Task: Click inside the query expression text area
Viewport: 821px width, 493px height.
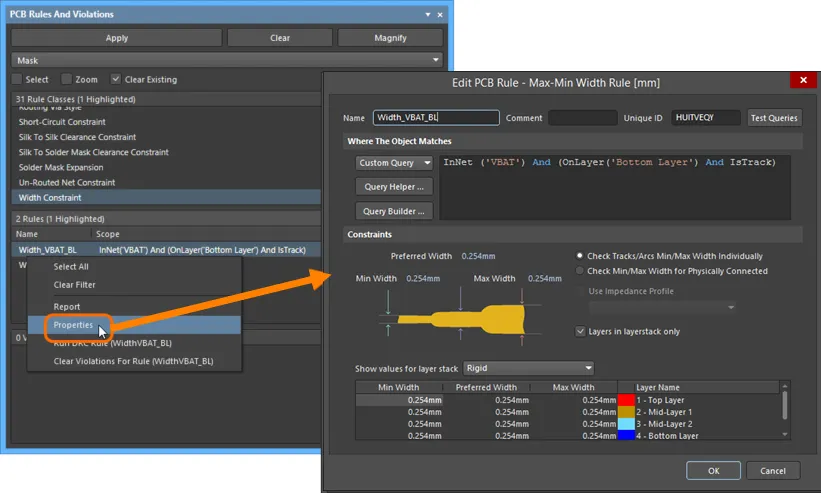Action: (615, 187)
